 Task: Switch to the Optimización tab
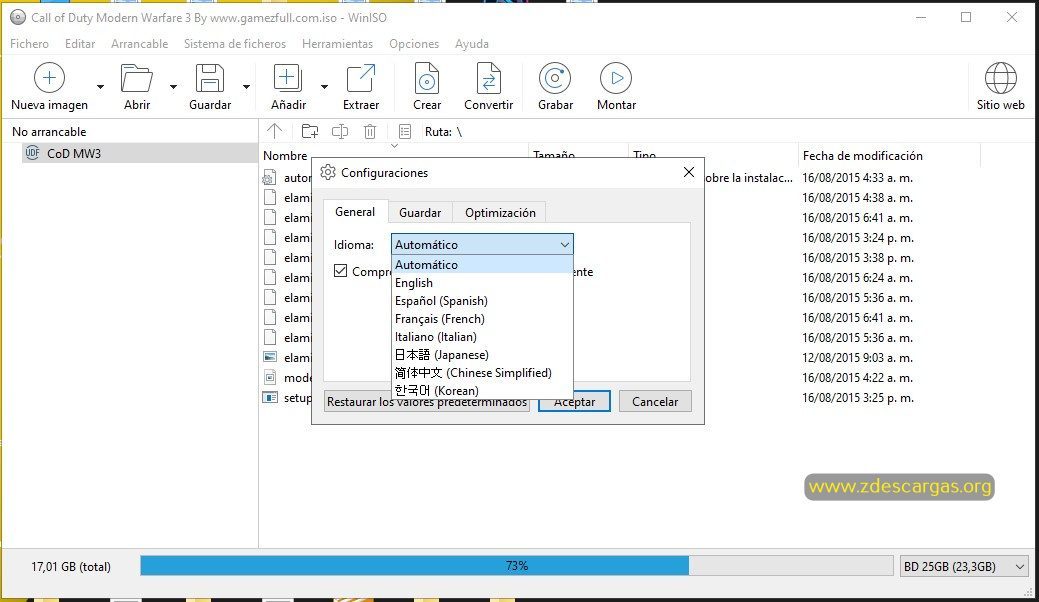[x=500, y=213]
